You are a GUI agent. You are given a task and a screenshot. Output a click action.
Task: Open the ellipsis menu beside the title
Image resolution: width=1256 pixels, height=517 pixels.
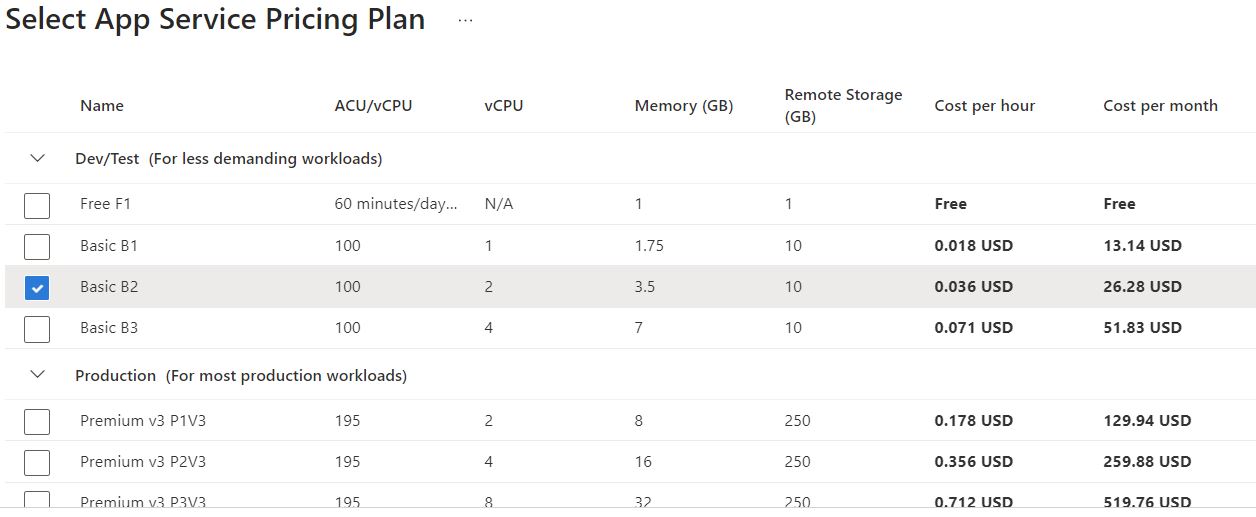[x=465, y=21]
